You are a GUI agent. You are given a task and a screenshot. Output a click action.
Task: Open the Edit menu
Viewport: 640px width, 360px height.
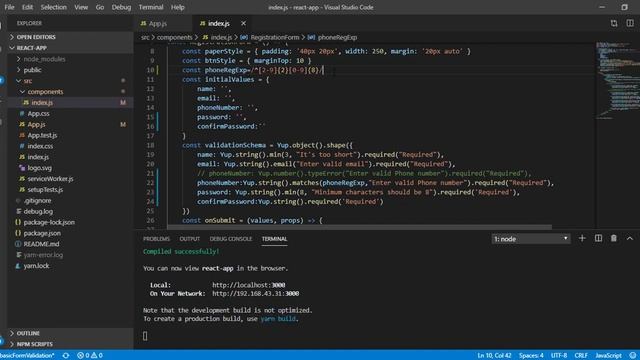pos(27,7)
